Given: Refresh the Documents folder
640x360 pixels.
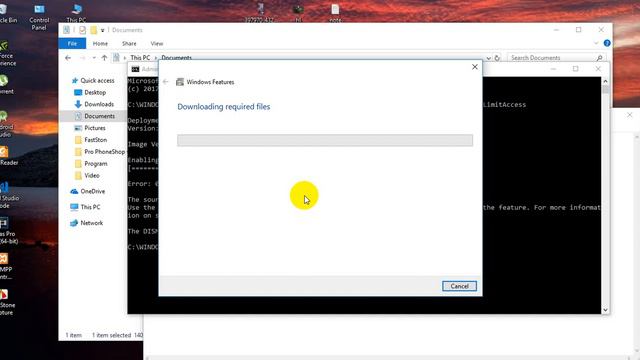Looking at the screenshot, I should point(497,58).
